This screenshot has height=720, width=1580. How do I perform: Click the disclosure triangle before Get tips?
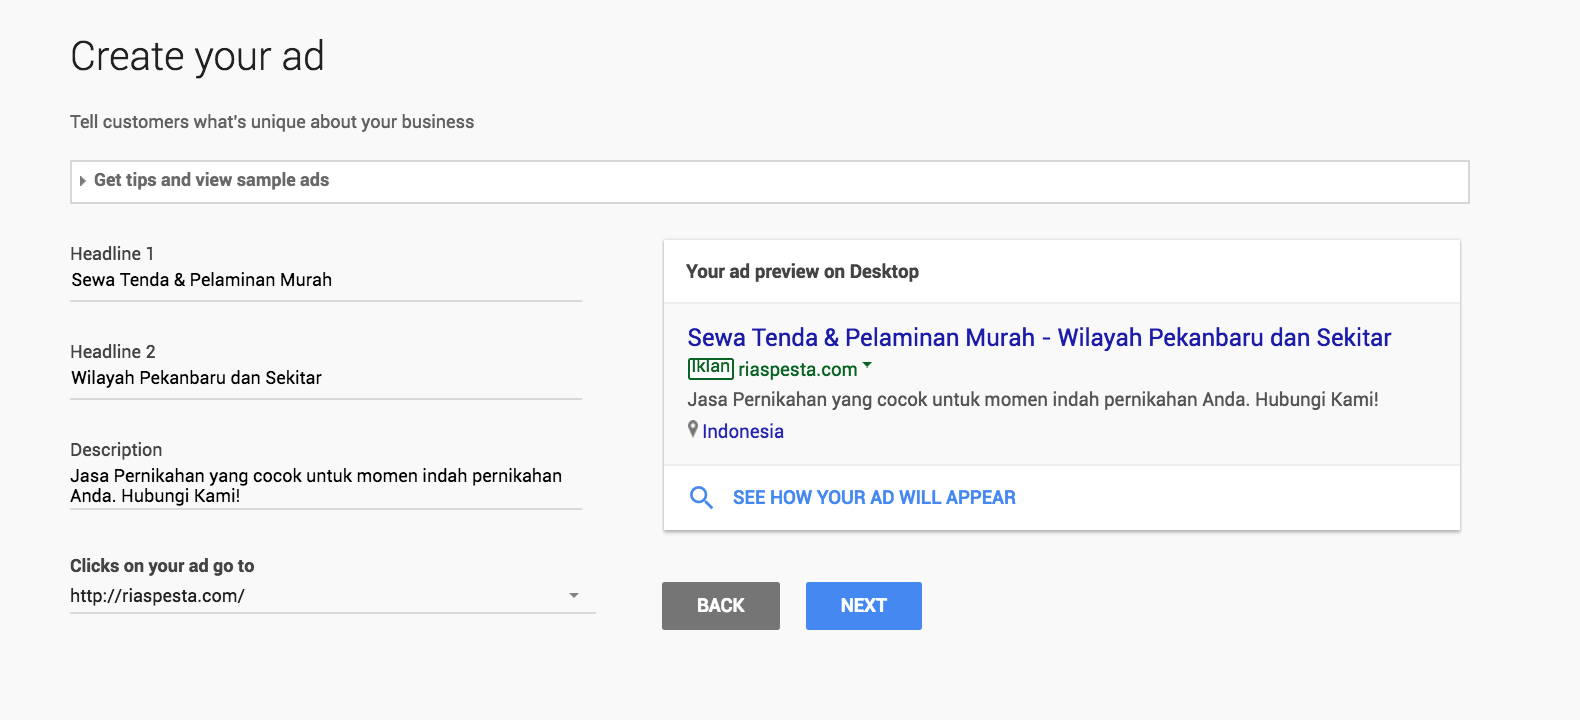point(81,181)
